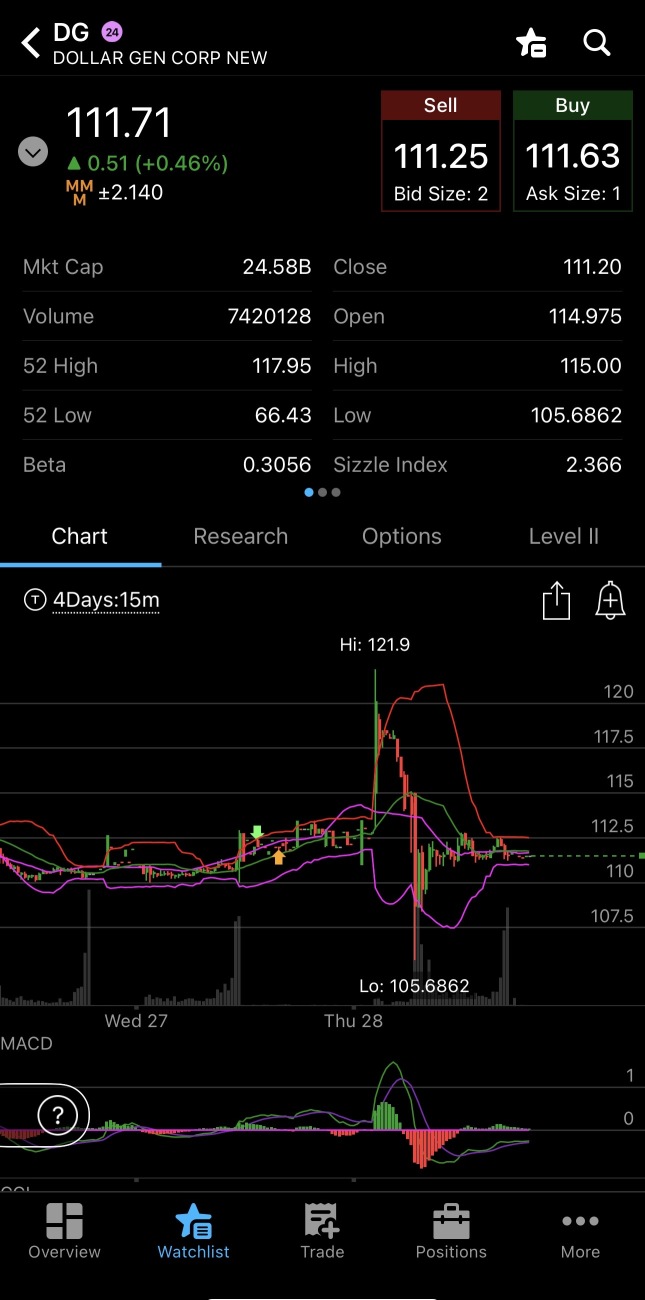This screenshot has width=645, height=1300.
Task: Create a price alert with bell icon
Action: click(610, 601)
